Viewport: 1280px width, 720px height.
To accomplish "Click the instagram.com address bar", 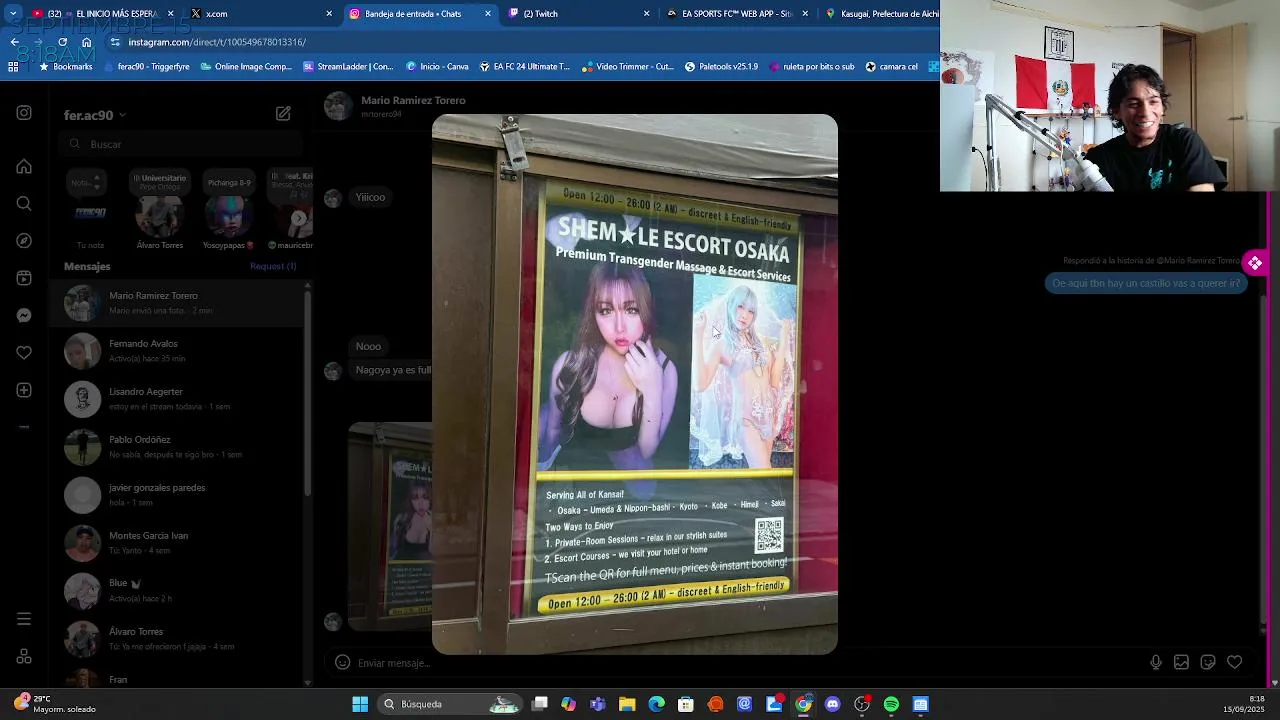I will click(520, 42).
